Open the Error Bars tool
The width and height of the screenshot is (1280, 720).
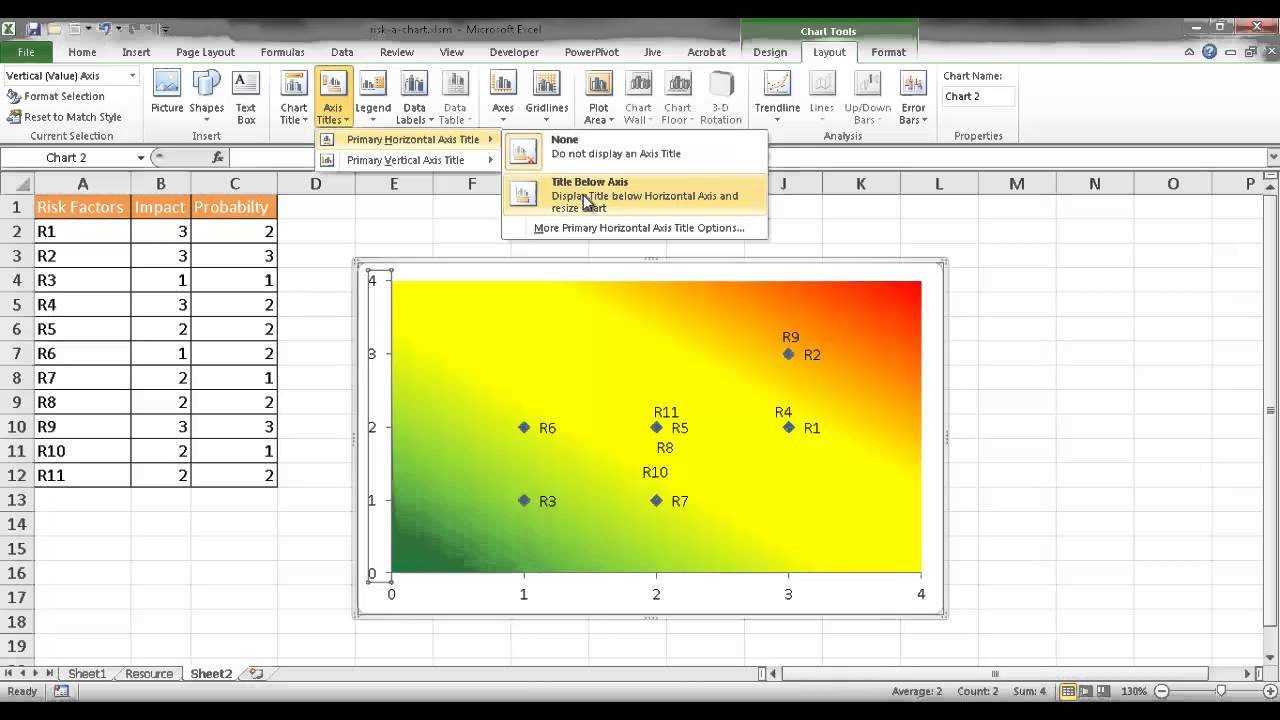pos(912,95)
